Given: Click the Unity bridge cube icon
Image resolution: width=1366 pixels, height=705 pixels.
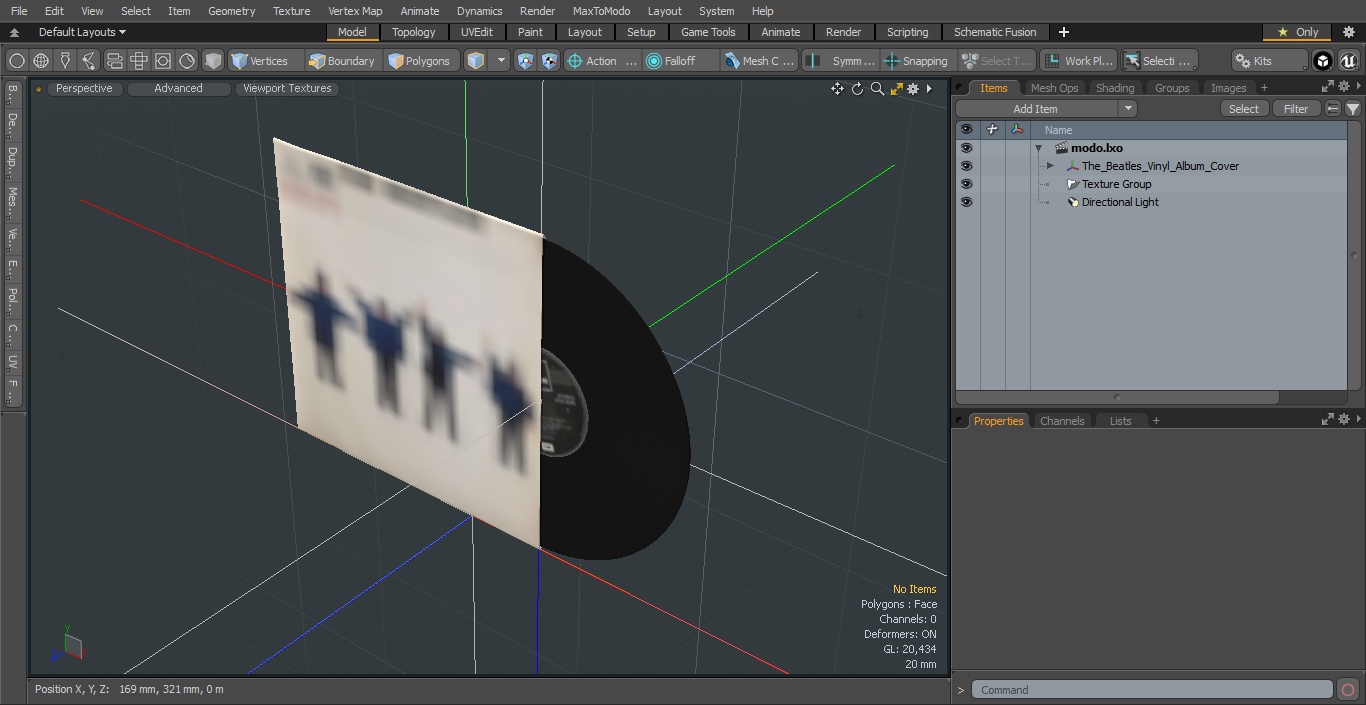Looking at the screenshot, I should 1323,61.
